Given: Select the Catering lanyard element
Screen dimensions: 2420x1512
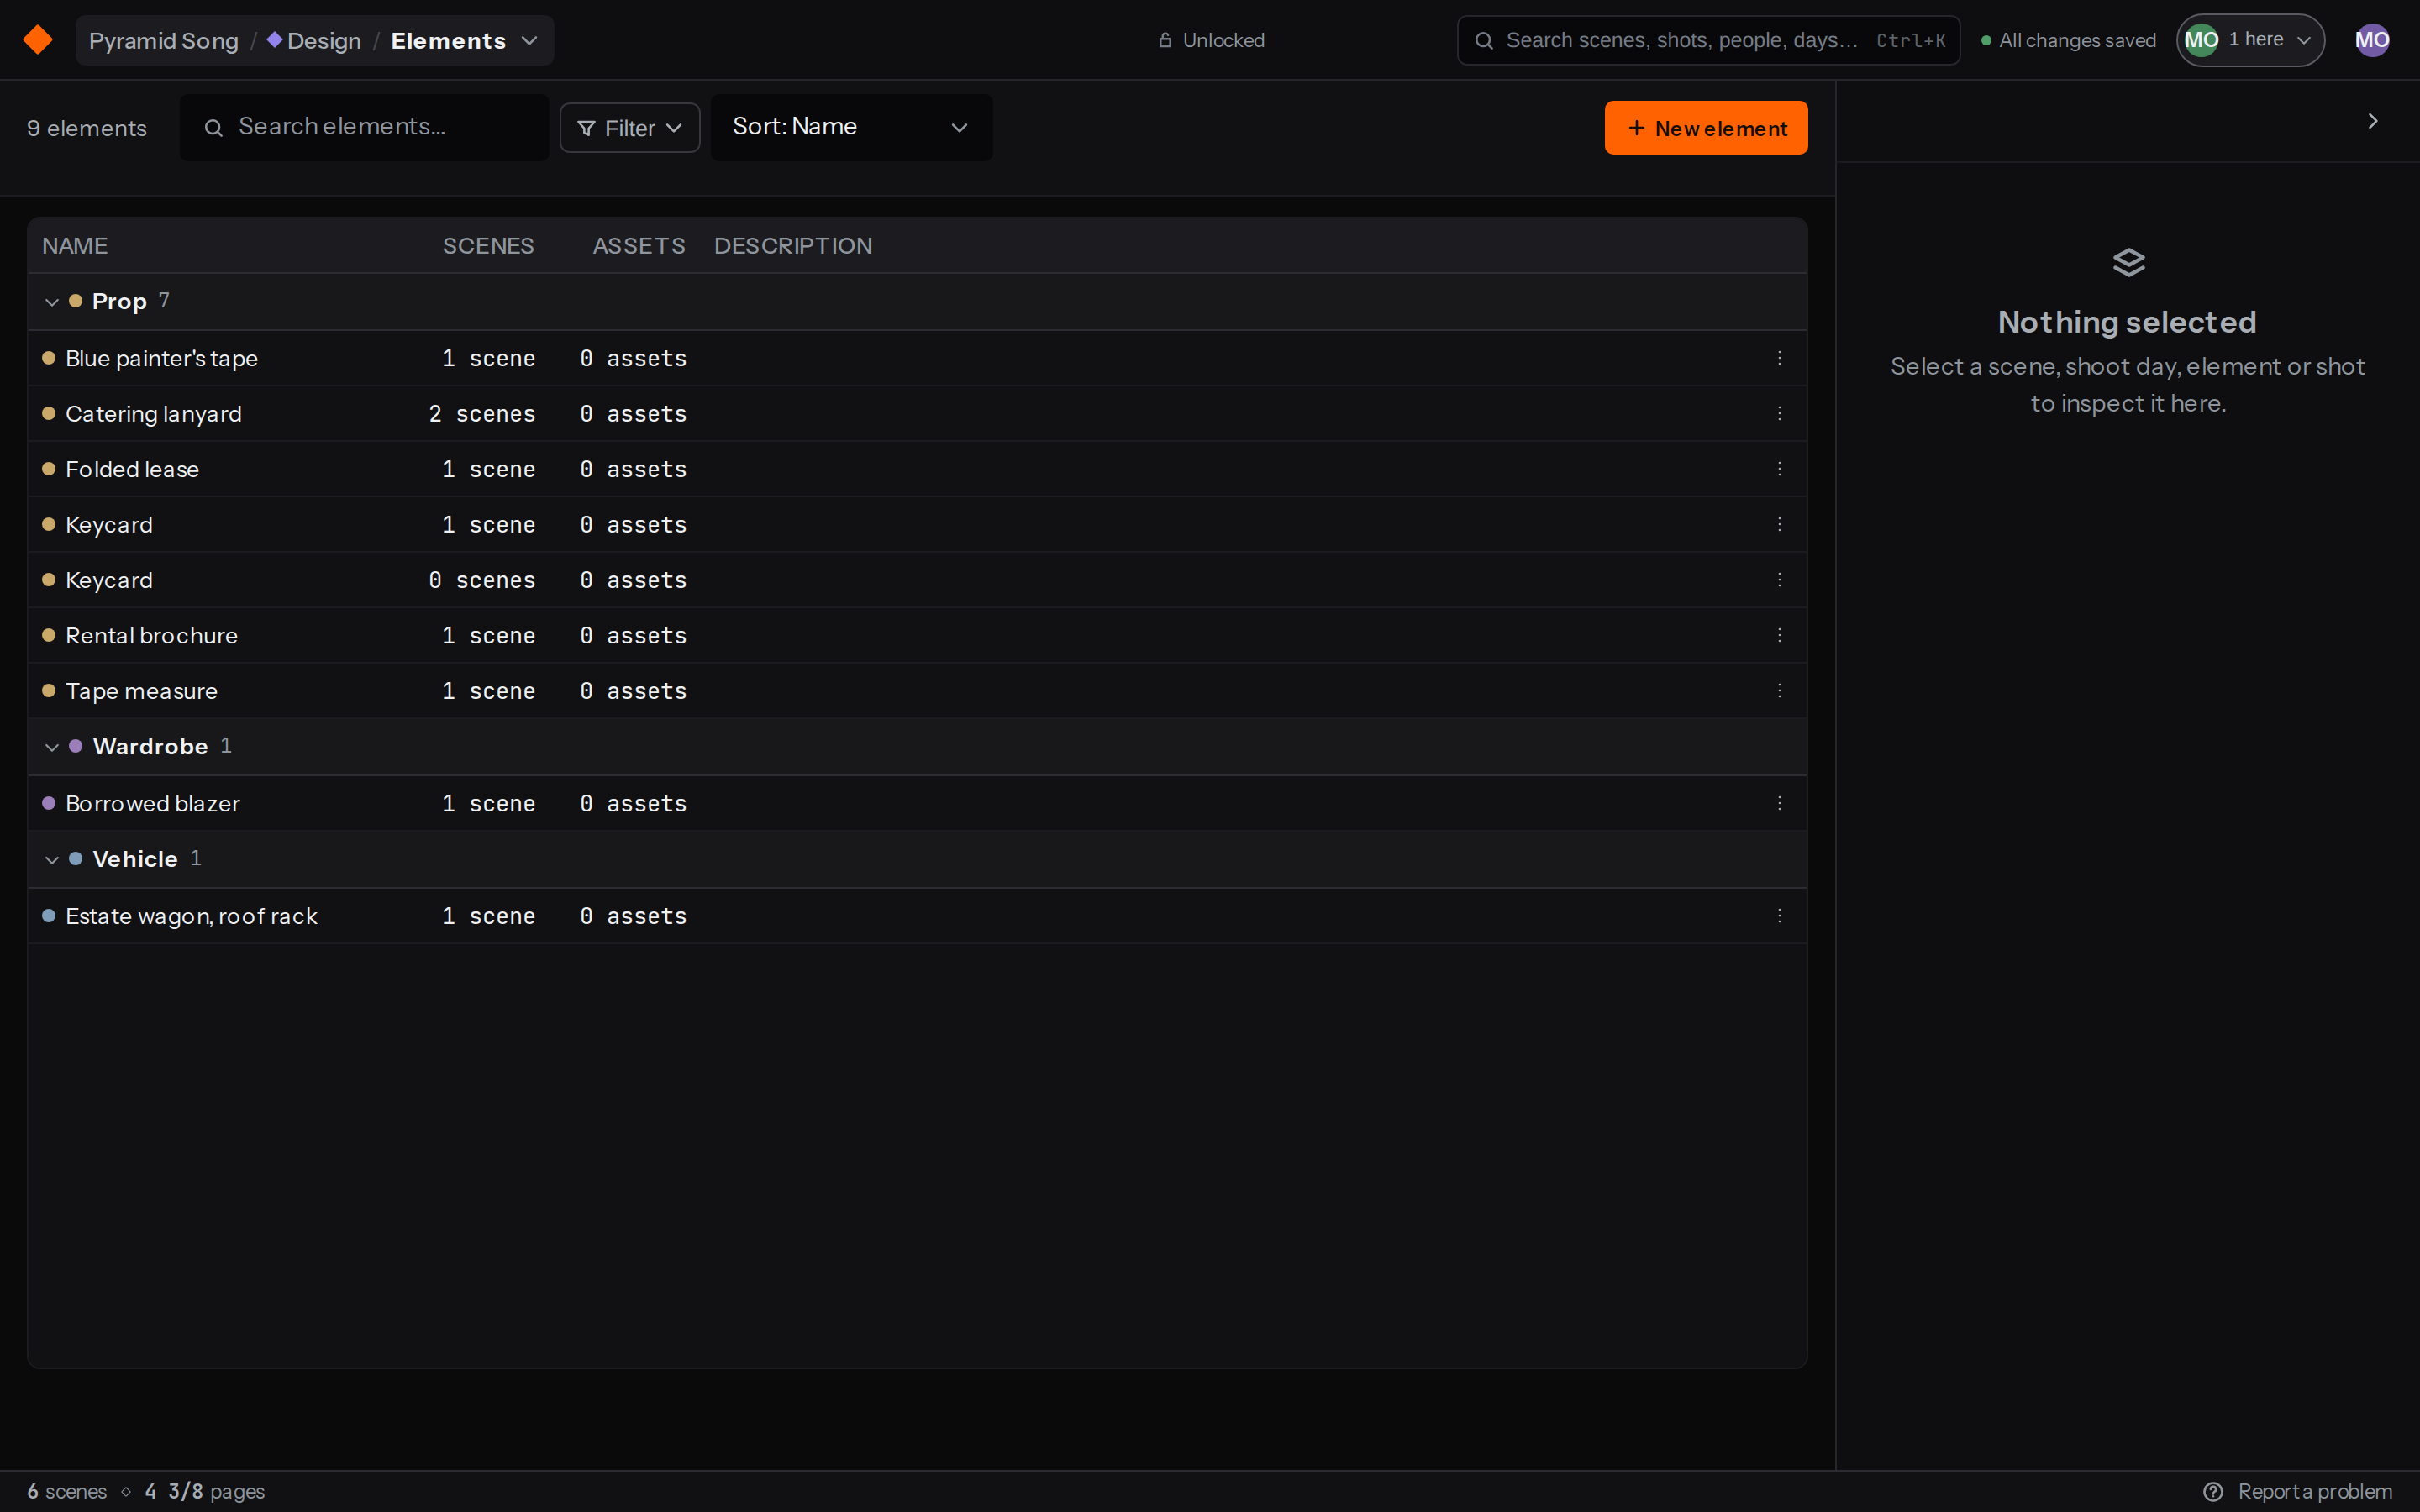Looking at the screenshot, I should (x=153, y=414).
